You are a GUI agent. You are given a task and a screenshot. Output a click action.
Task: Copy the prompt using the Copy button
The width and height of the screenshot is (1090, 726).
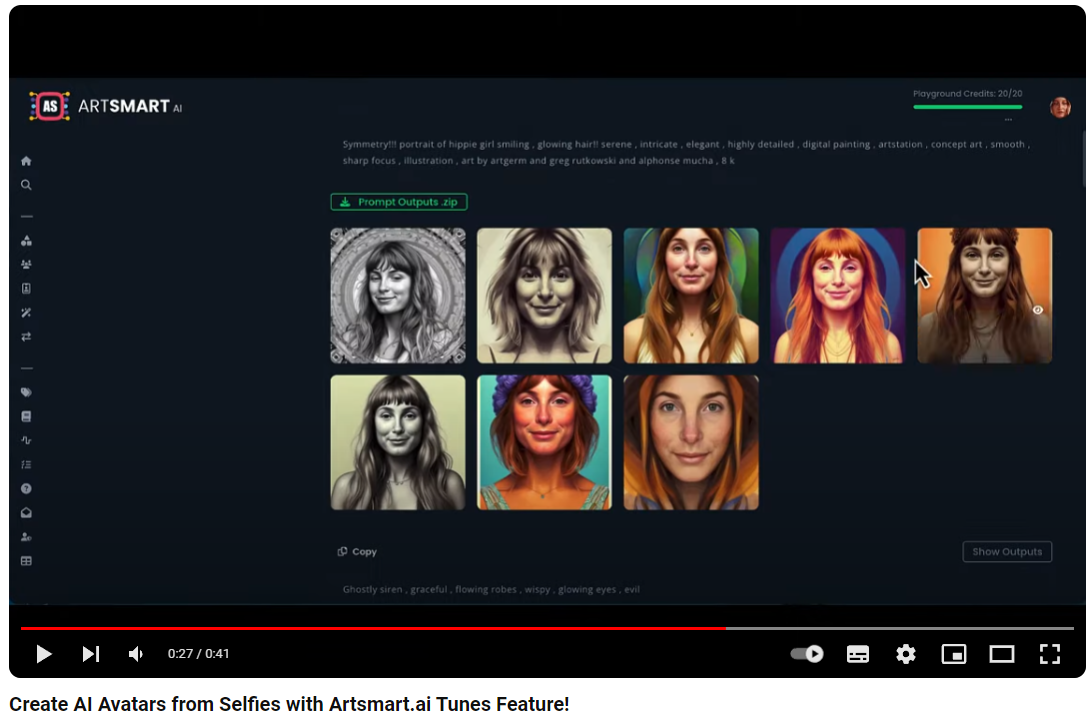click(357, 551)
